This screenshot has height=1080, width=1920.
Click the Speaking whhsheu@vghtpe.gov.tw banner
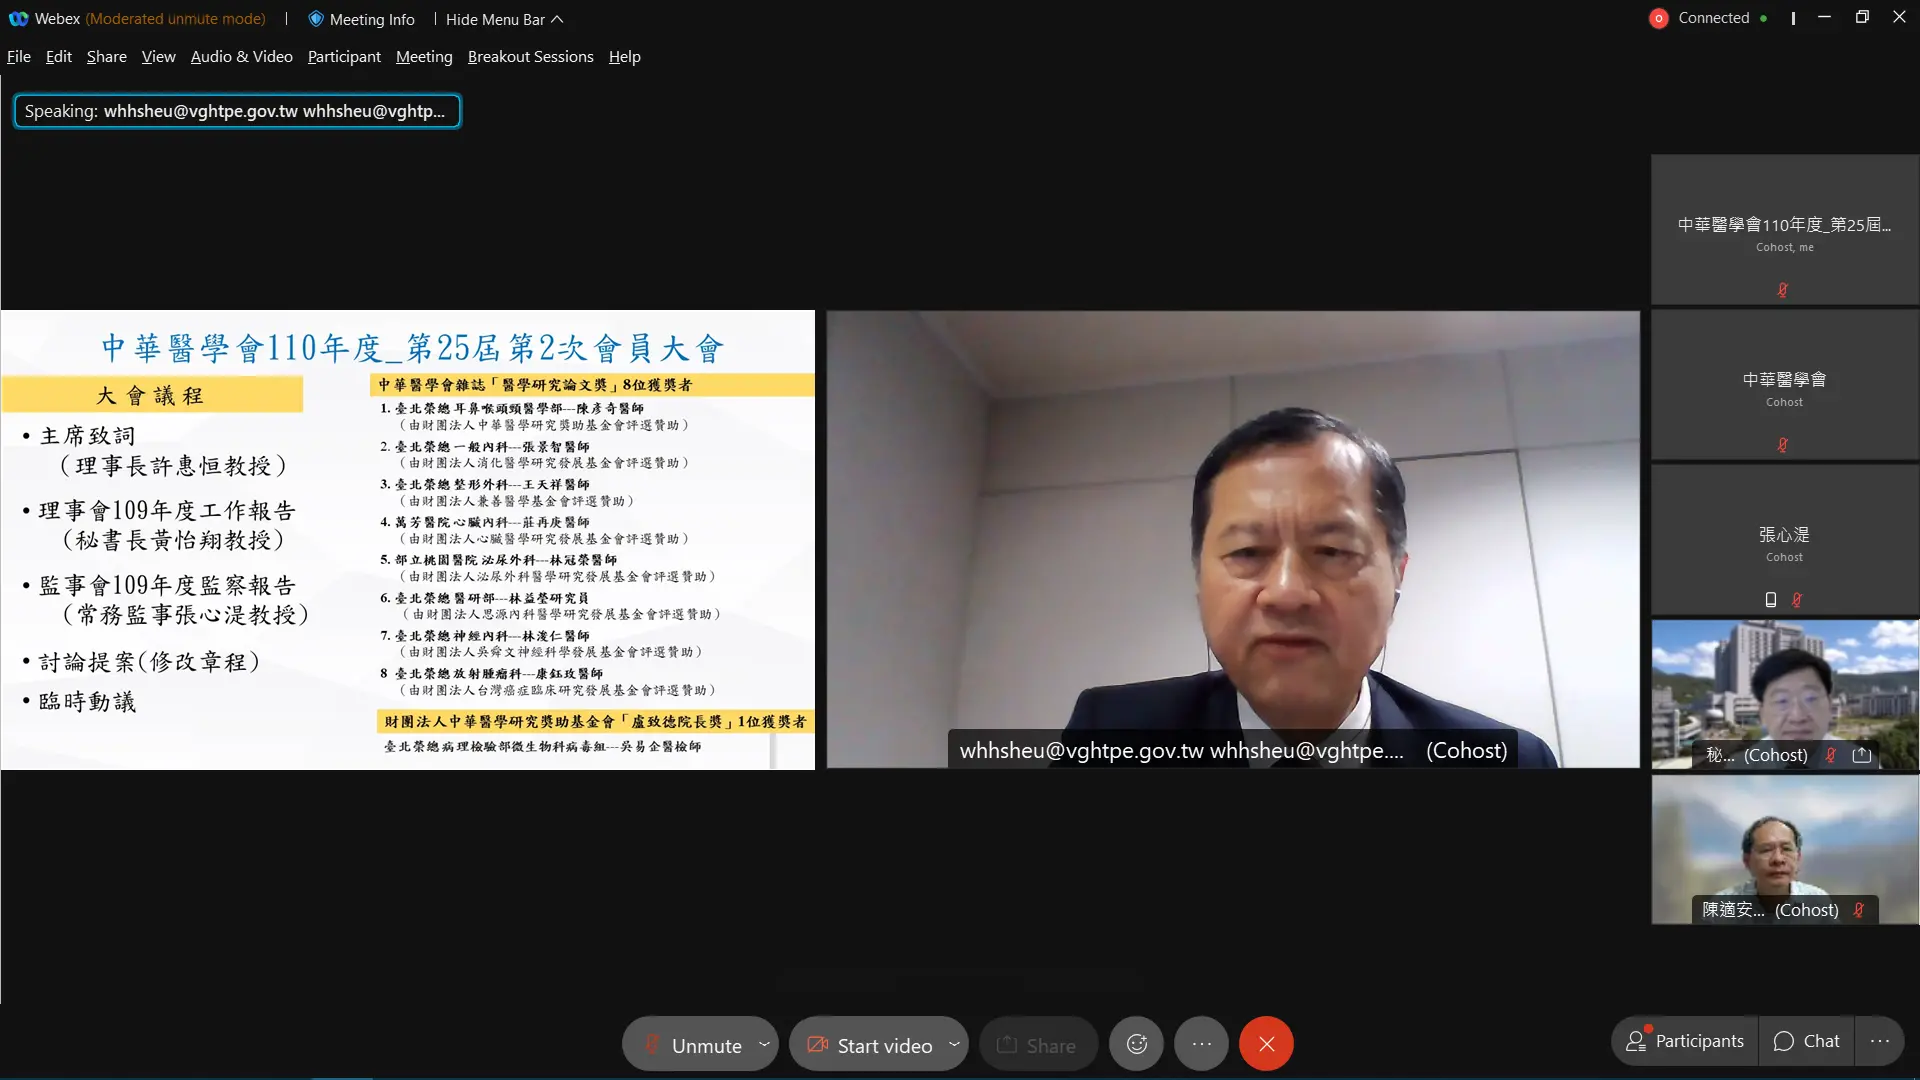click(237, 110)
